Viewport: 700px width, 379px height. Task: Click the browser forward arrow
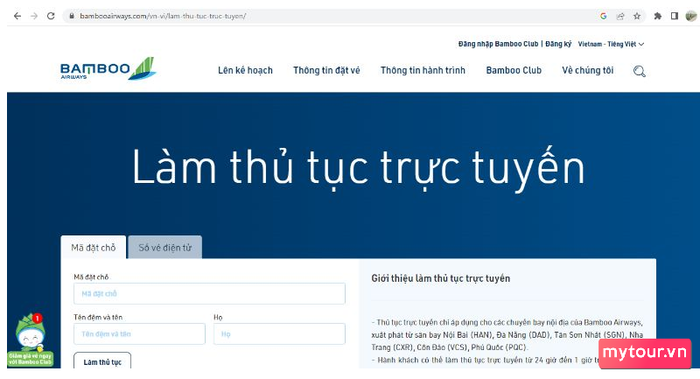pos(34,16)
